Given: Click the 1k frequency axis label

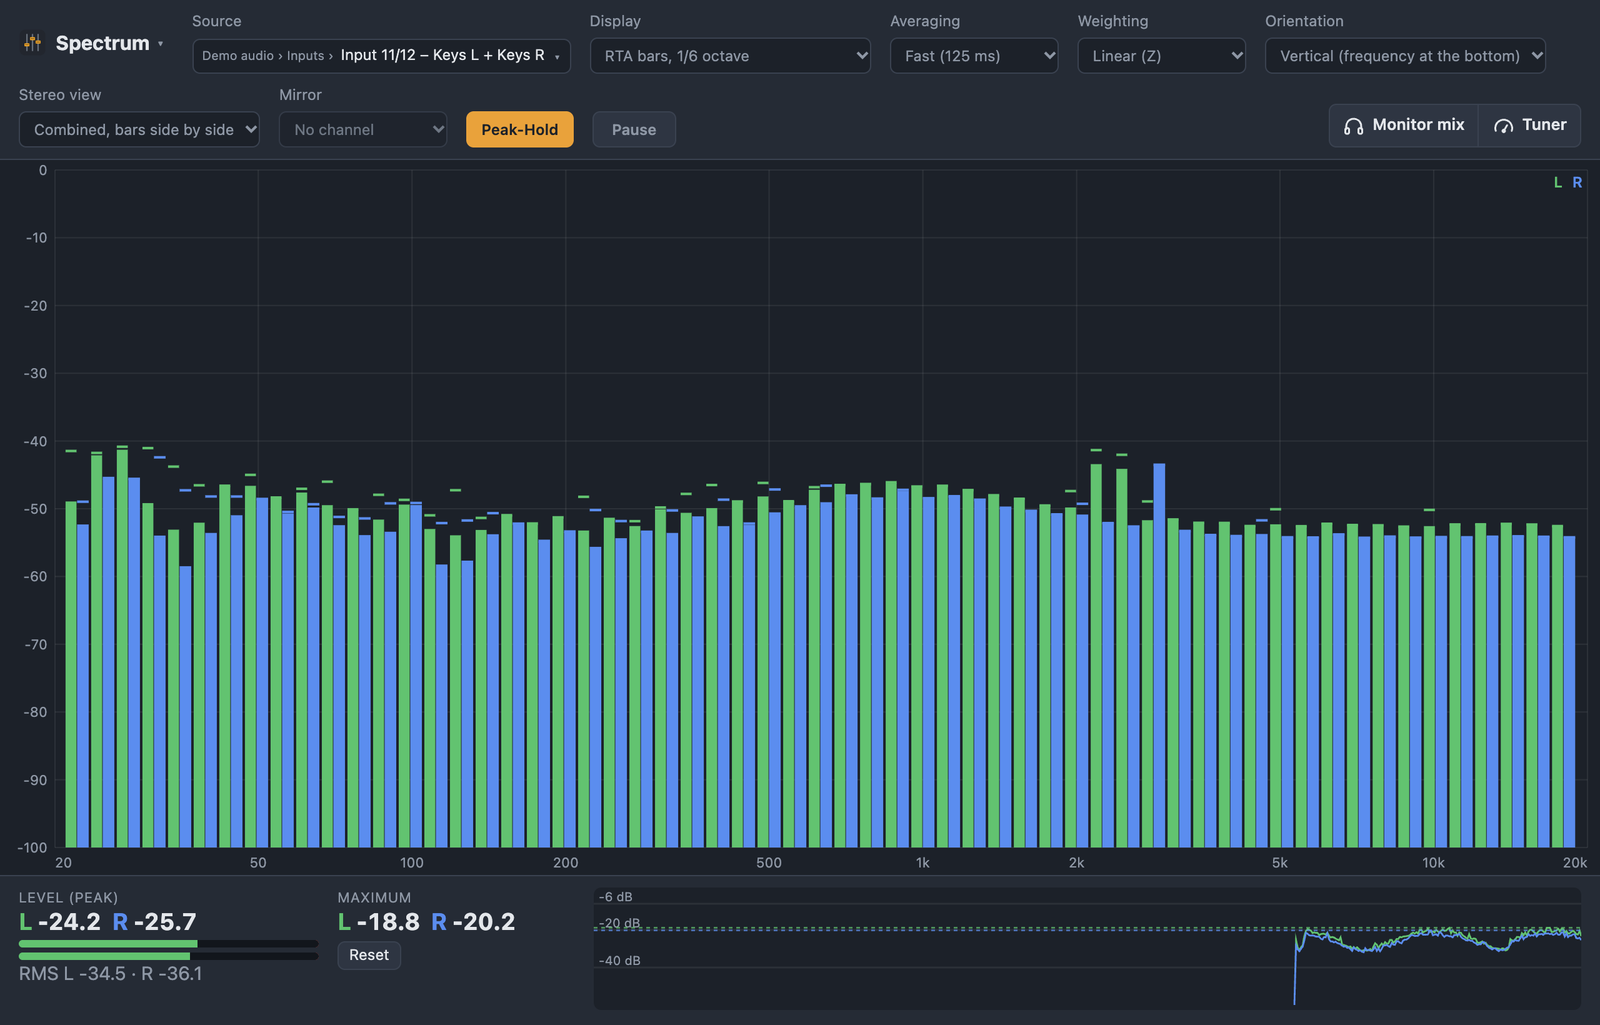Looking at the screenshot, I should (x=922, y=863).
